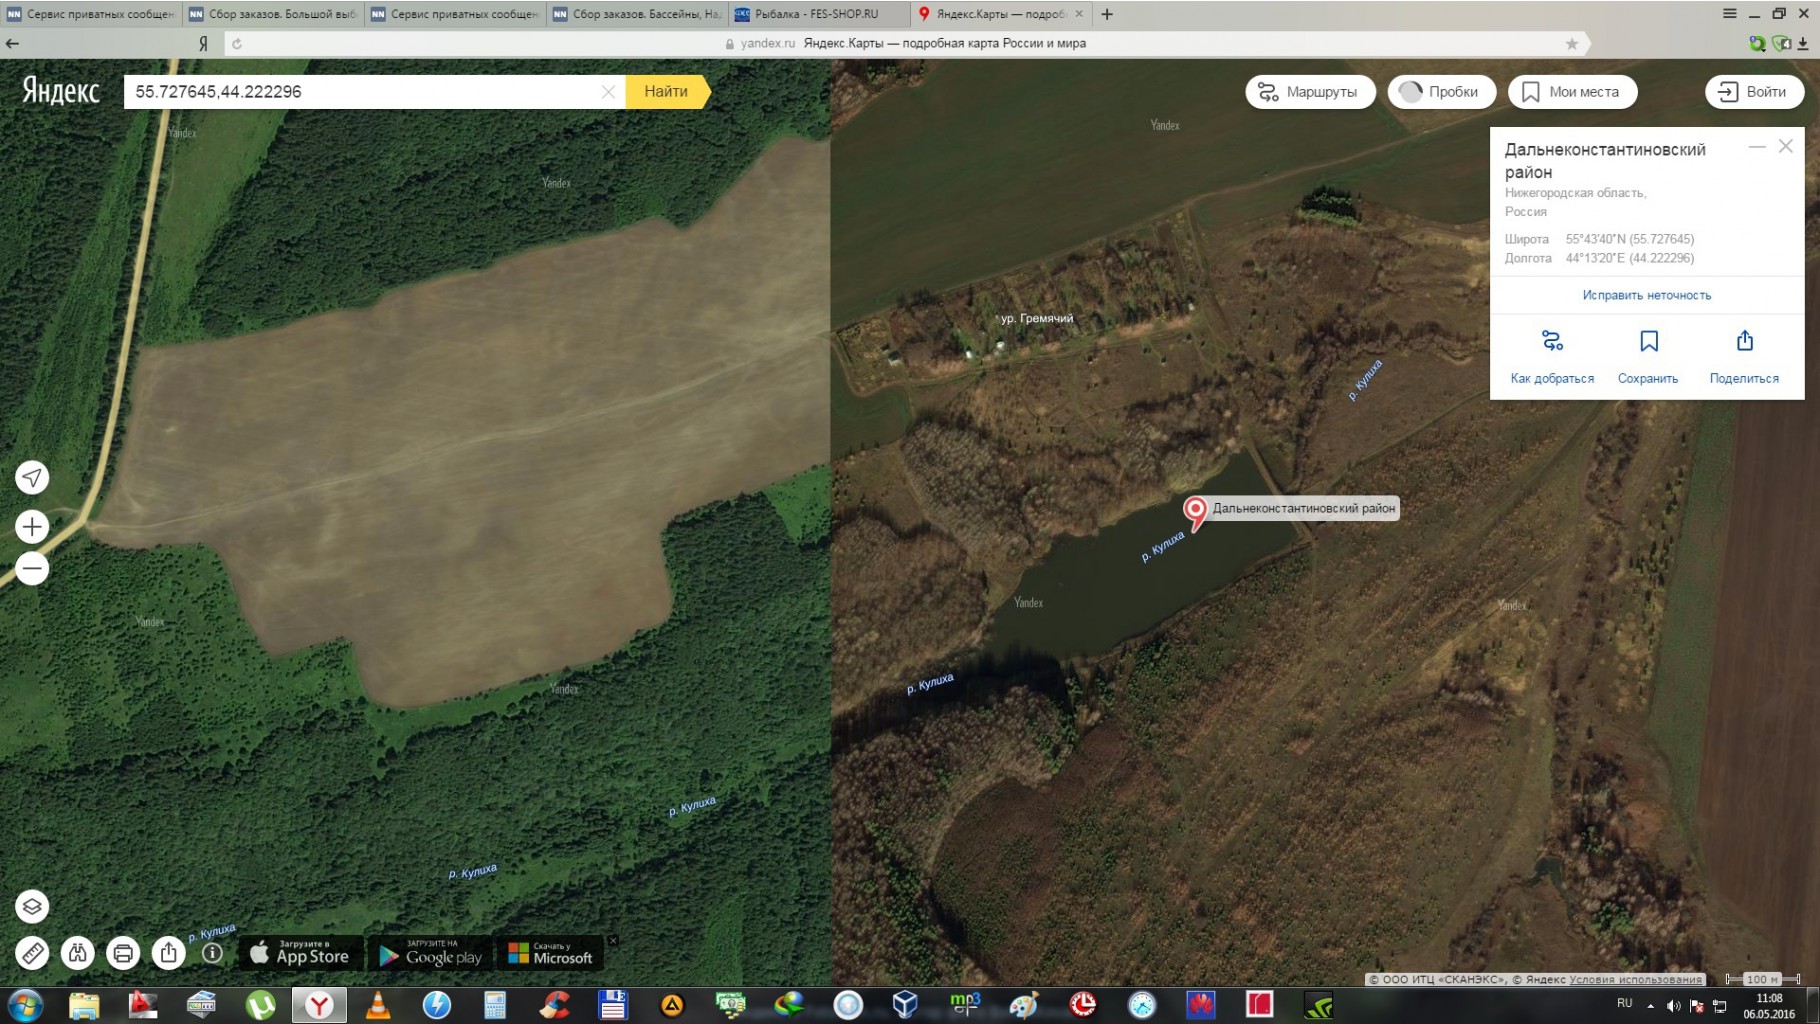Viewport: 1820px width, 1024px height.
Task: Open panoramas binoculars tool
Action: pyautogui.click(x=77, y=953)
